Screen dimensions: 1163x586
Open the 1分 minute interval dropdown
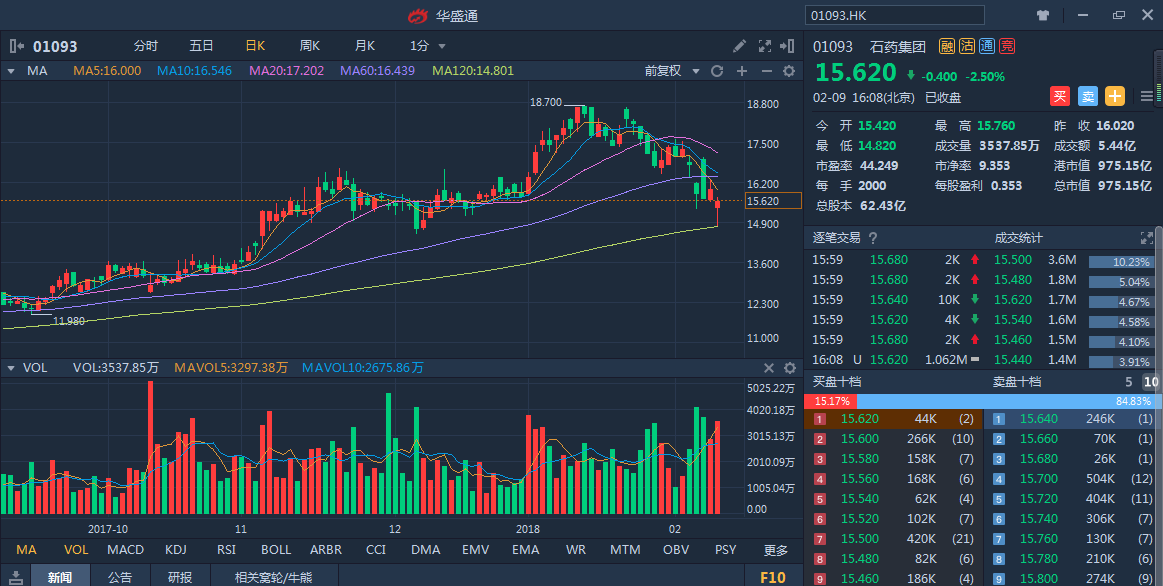[x=427, y=46]
